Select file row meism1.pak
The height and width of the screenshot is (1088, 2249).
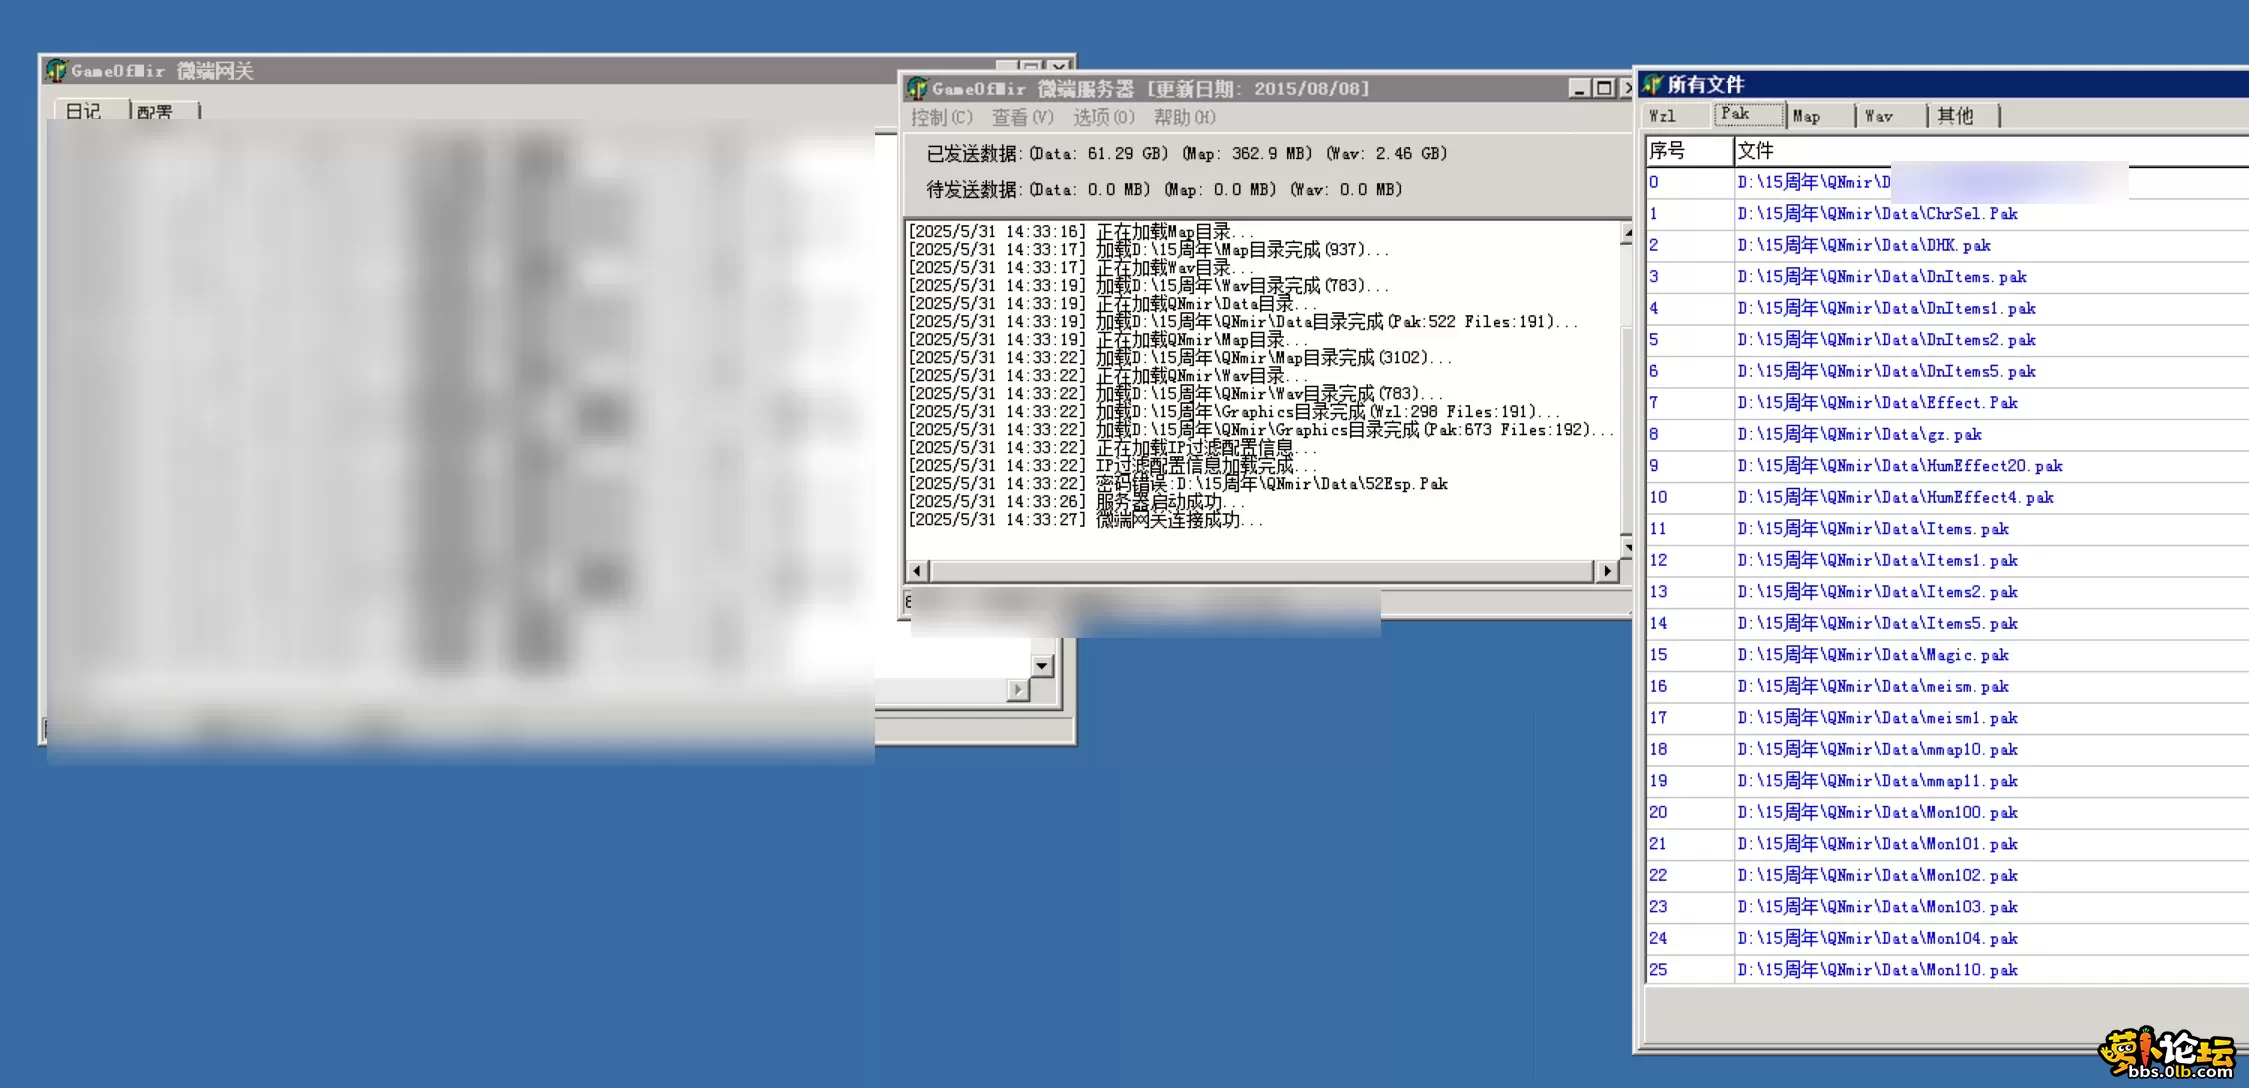pos(1947,718)
